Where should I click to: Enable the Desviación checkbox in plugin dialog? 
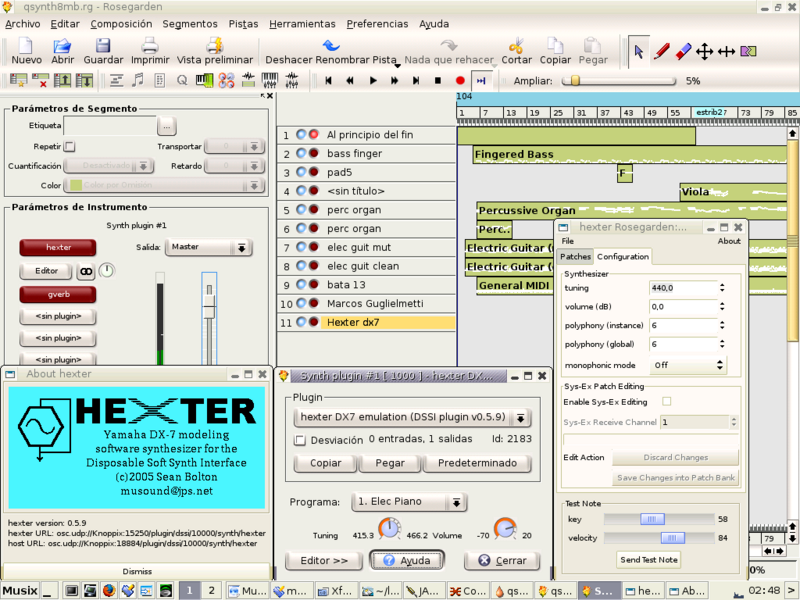point(300,439)
